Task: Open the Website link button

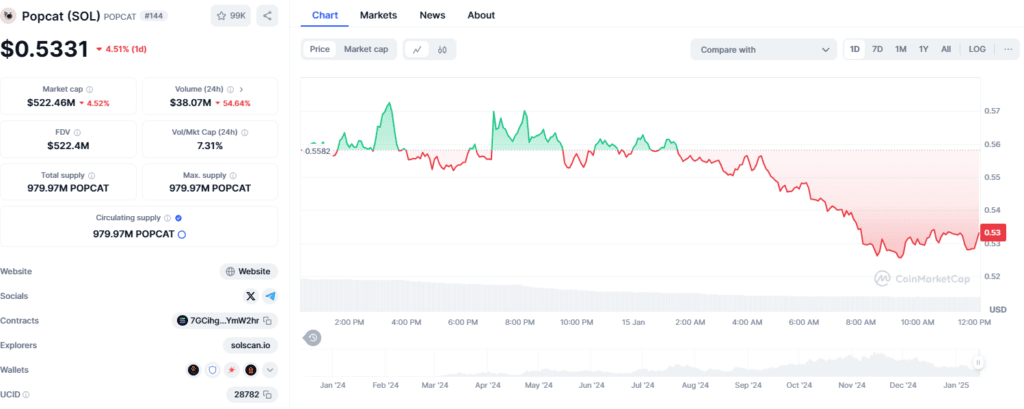Action: (249, 271)
